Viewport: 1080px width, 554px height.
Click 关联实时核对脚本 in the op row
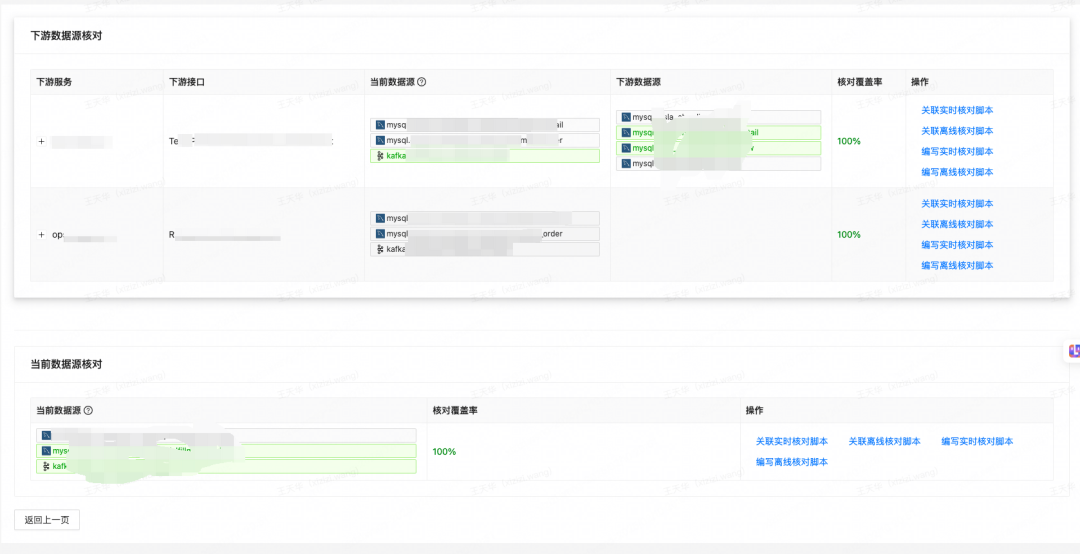[957, 204]
